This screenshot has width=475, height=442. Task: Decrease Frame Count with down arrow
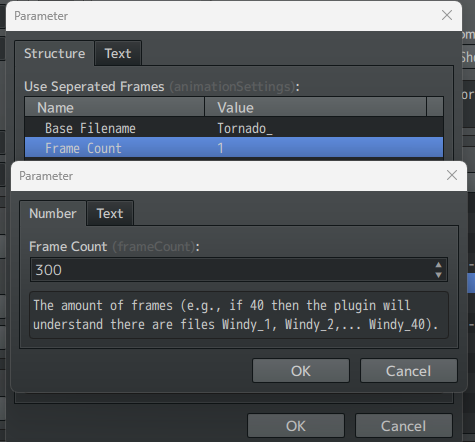438,275
